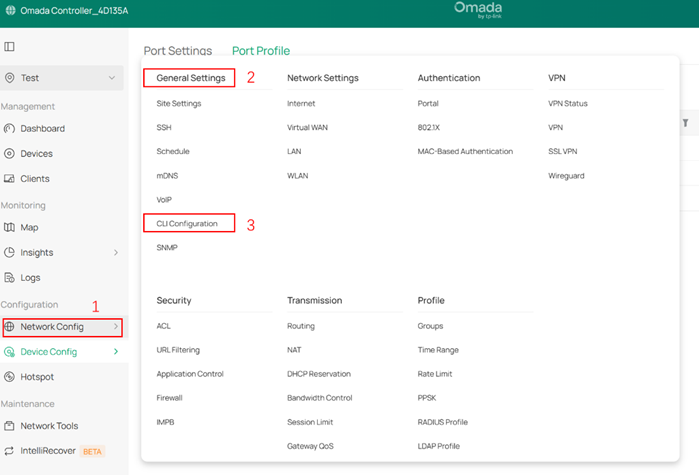The height and width of the screenshot is (475, 699).
Task: Select DHCP Reservation under Transmission
Action: pyautogui.click(x=318, y=374)
